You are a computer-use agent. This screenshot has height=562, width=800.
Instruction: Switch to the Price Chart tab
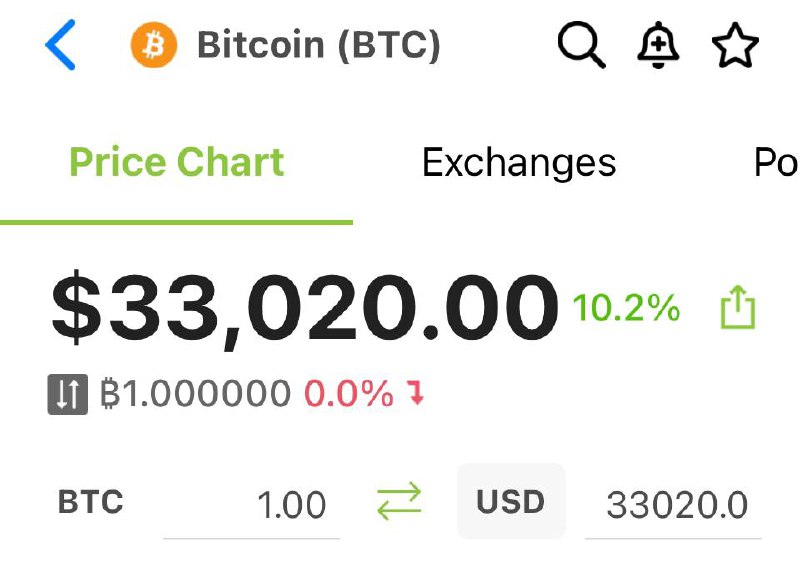176,163
